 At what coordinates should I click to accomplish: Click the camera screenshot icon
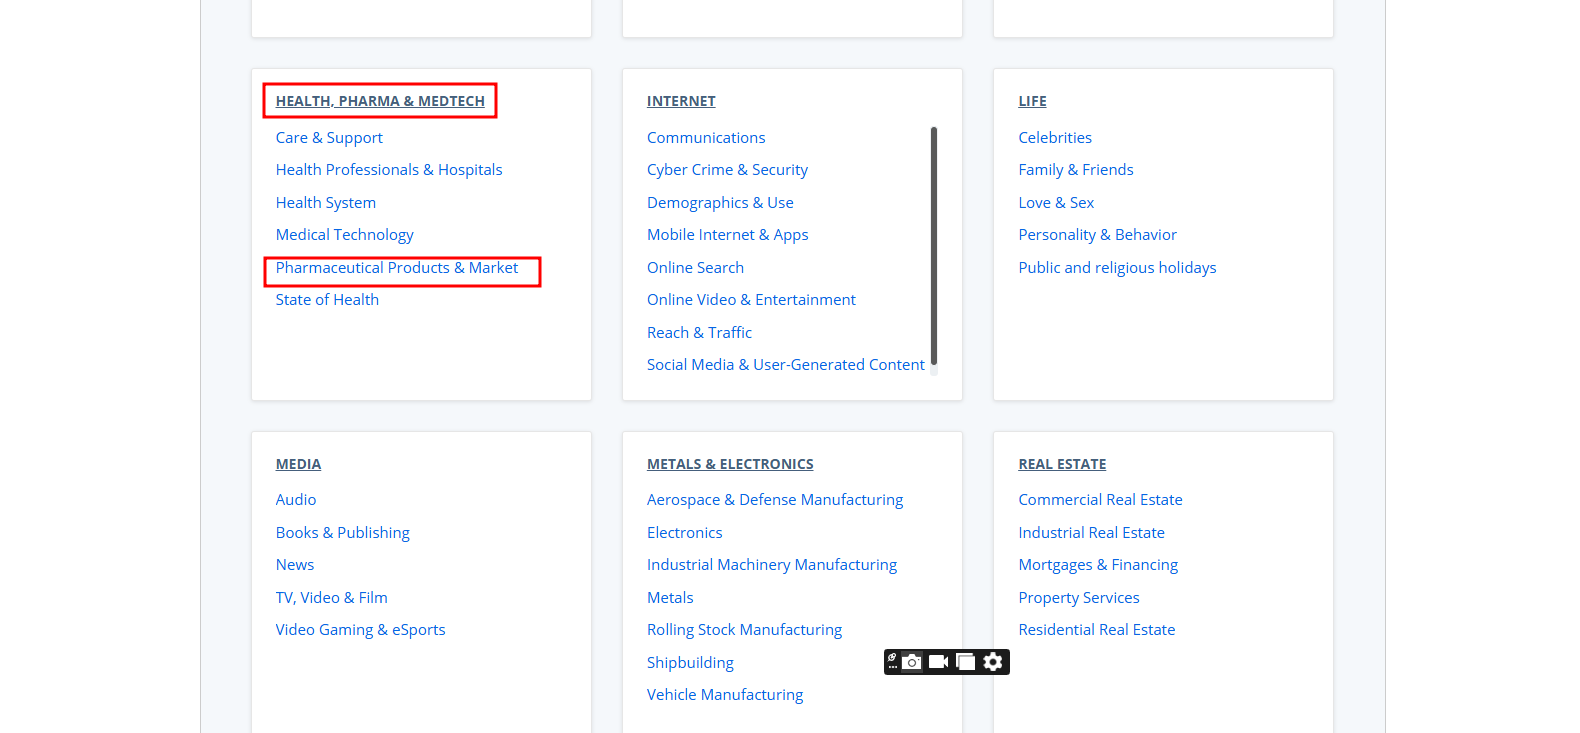[912, 662]
